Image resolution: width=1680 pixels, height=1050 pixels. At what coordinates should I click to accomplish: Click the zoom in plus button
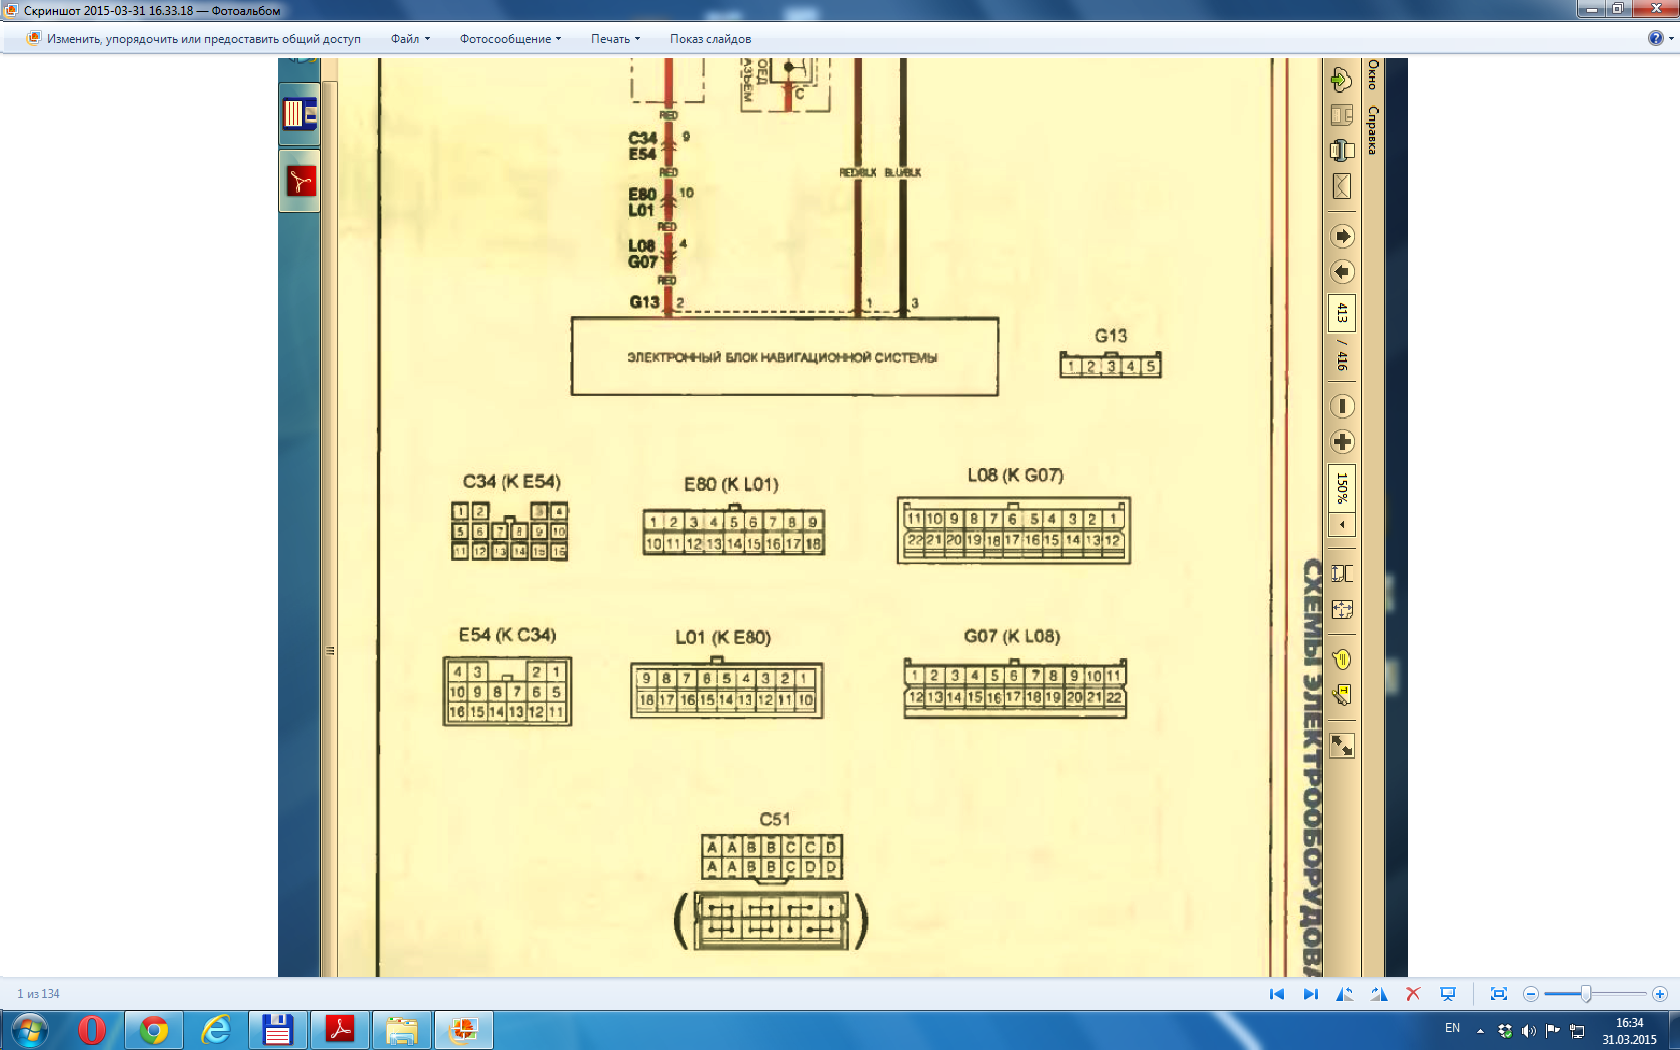click(x=1659, y=994)
